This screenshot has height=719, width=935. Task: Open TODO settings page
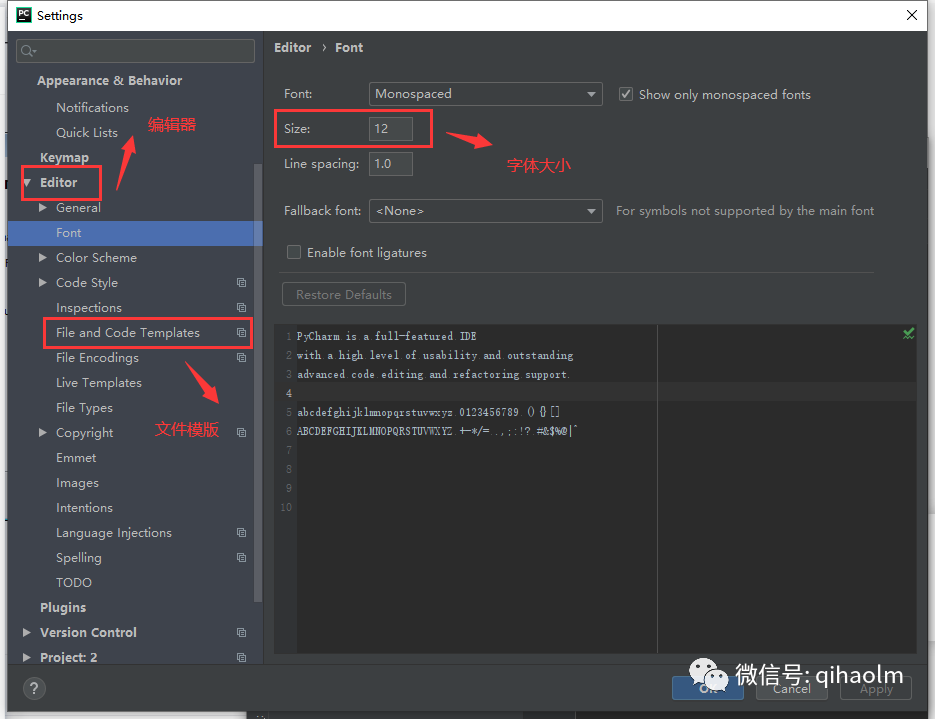coord(74,582)
